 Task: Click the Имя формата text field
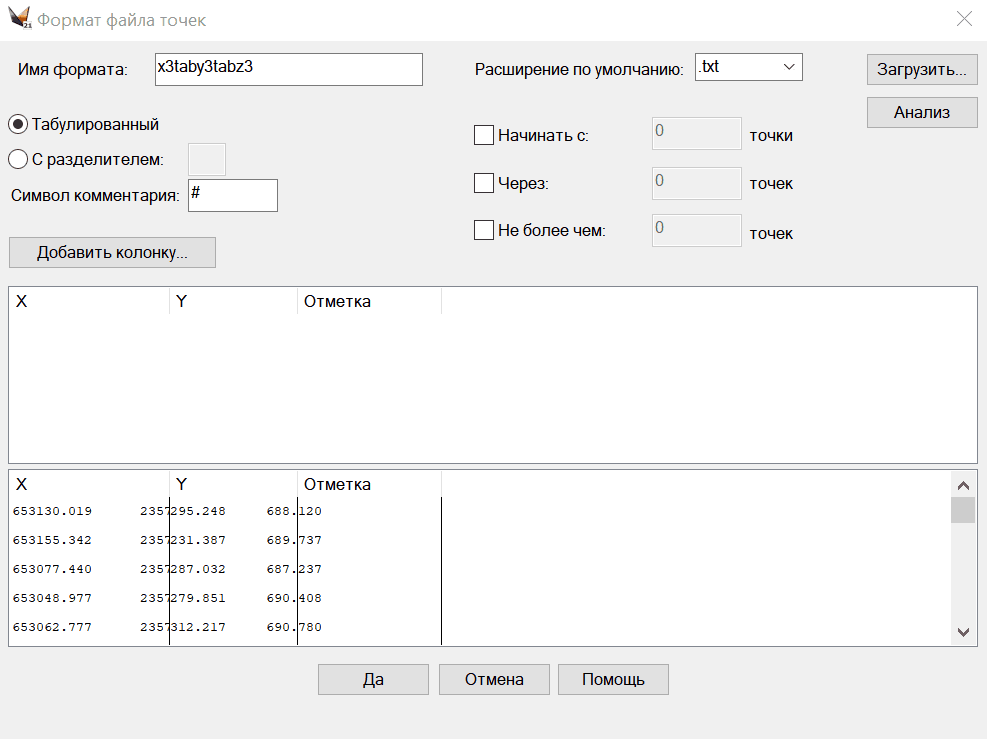(x=288, y=69)
